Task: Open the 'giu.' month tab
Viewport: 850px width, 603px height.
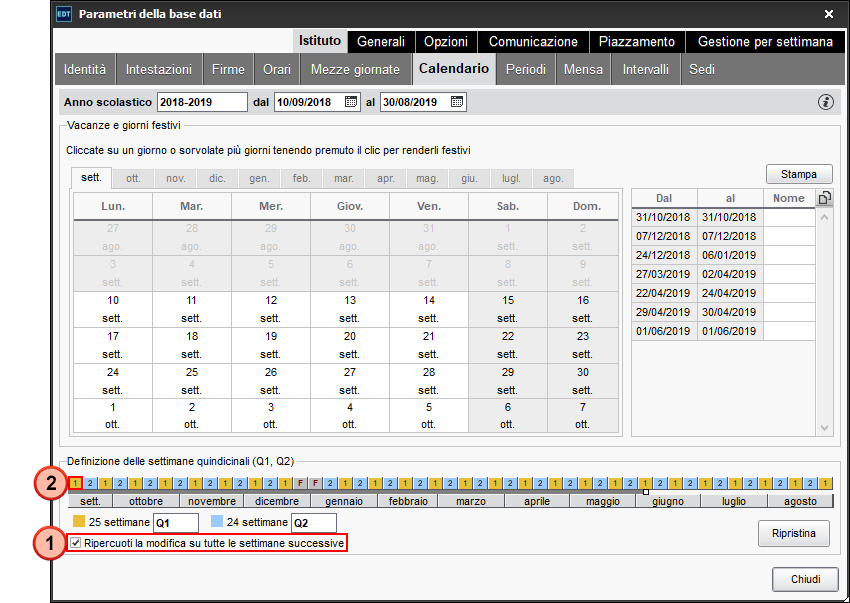Action: pos(469,178)
